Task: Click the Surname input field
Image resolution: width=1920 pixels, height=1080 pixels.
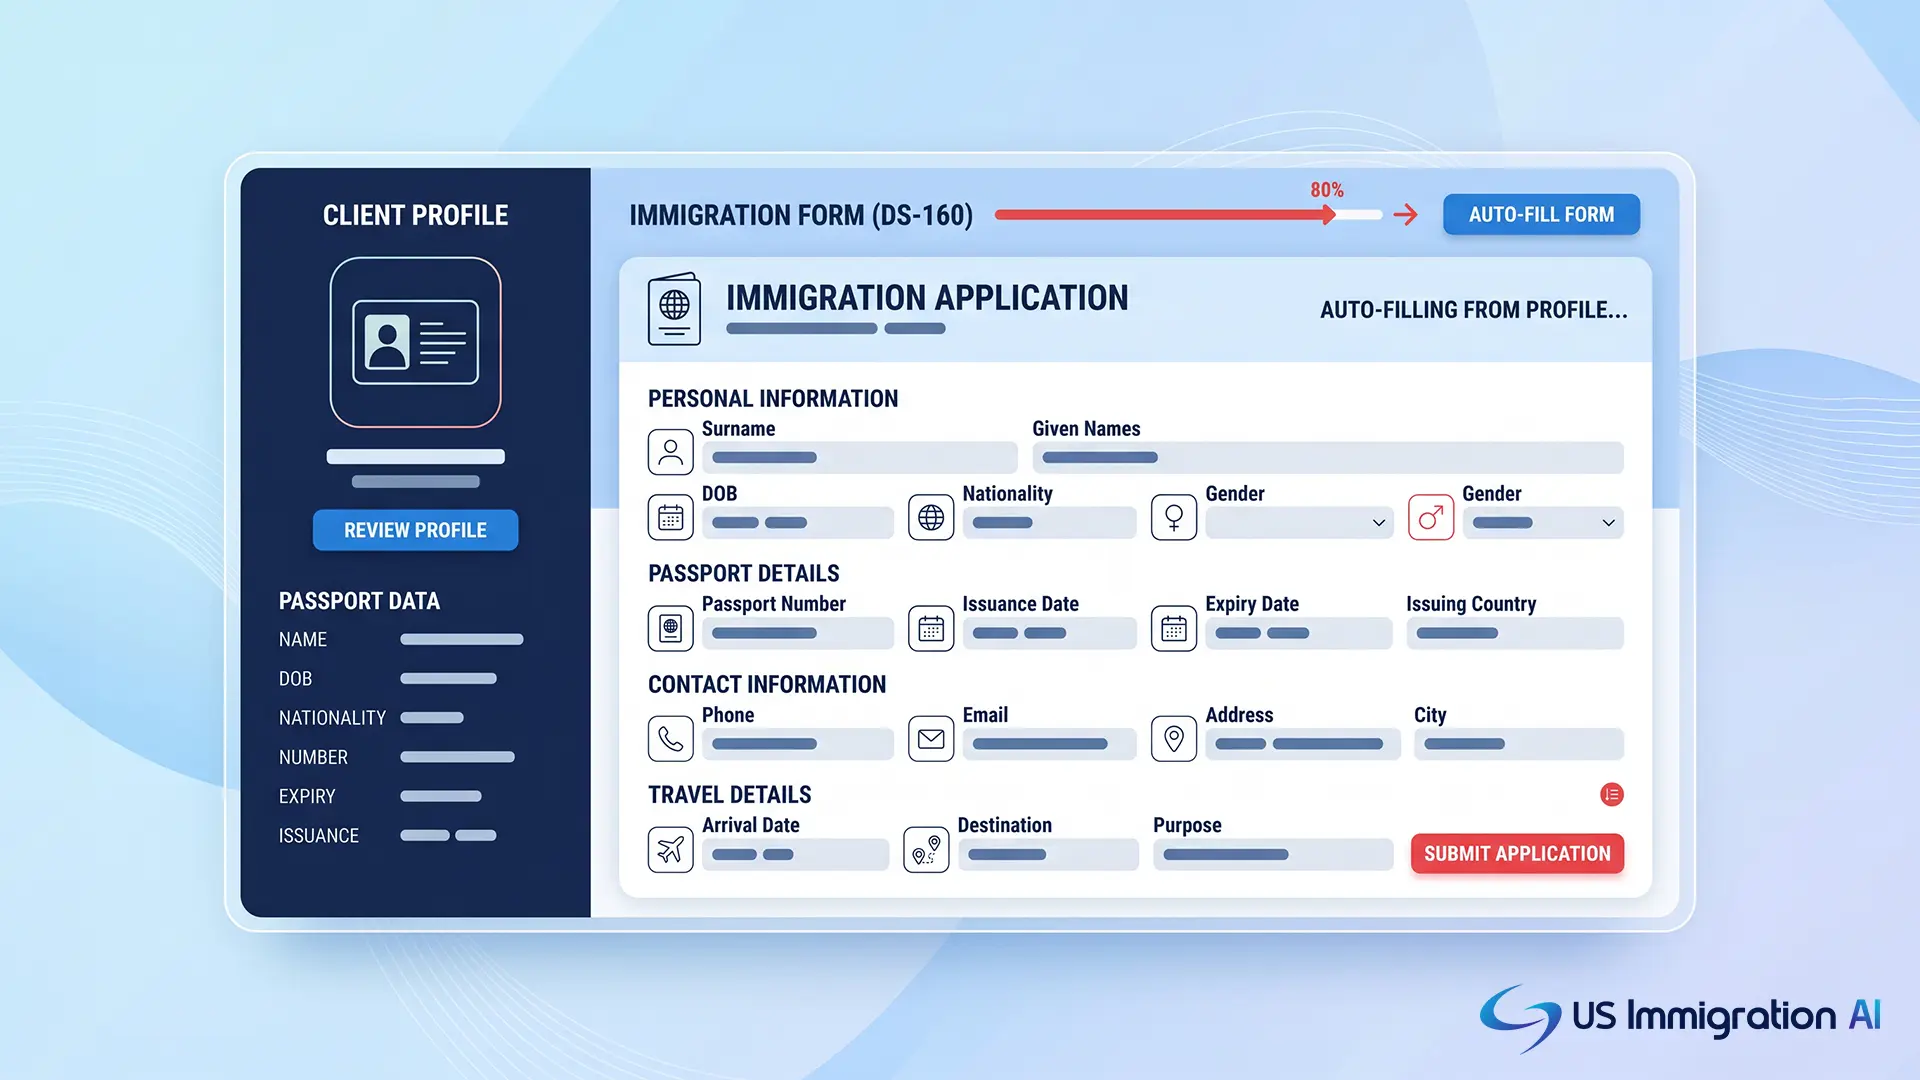Action: point(859,458)
